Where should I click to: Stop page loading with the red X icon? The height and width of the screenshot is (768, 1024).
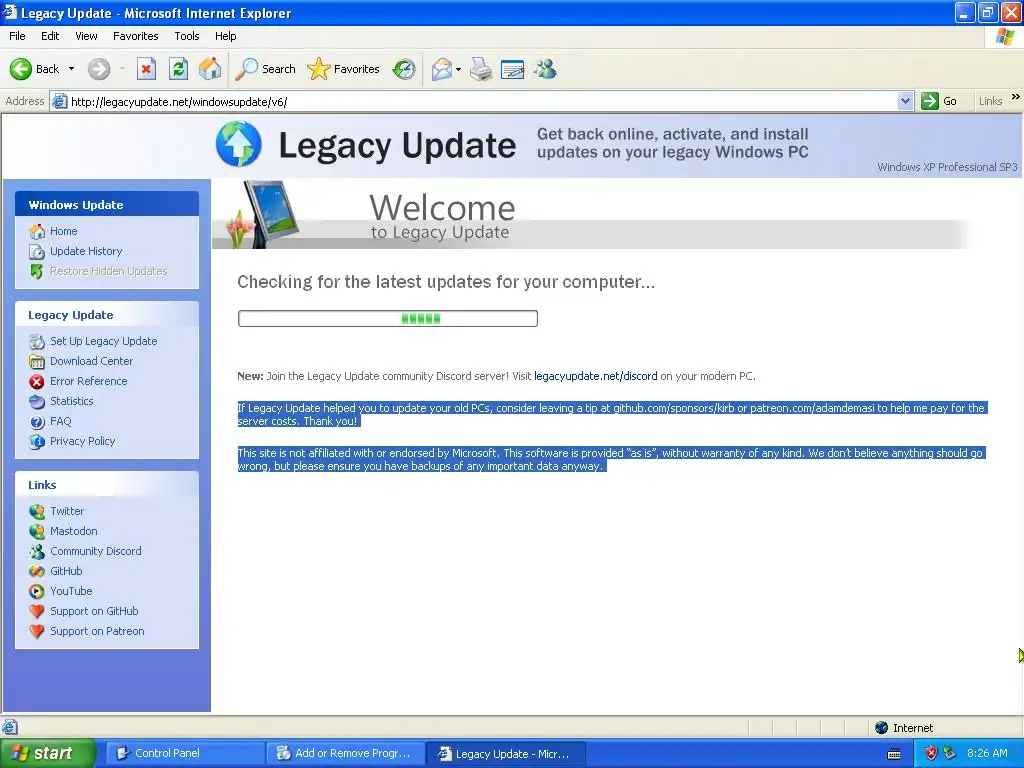[146, 69]
